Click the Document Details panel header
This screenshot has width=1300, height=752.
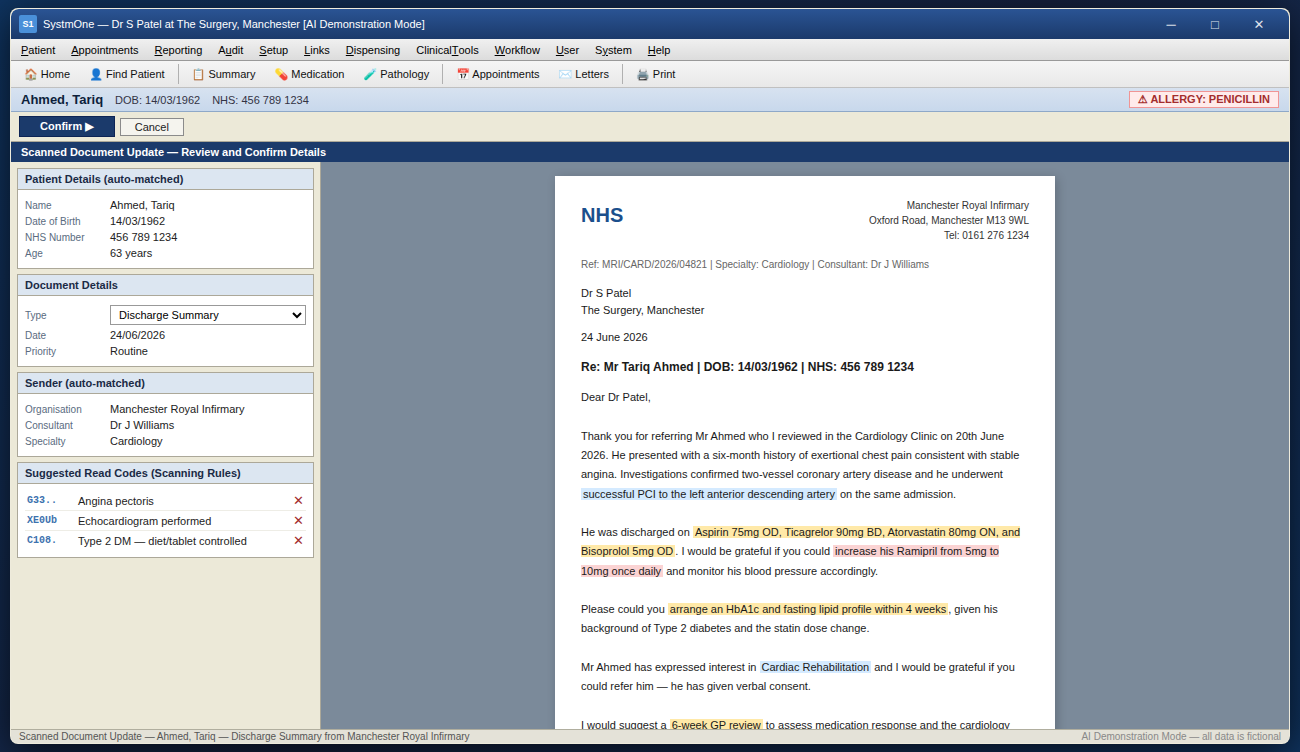165,285
